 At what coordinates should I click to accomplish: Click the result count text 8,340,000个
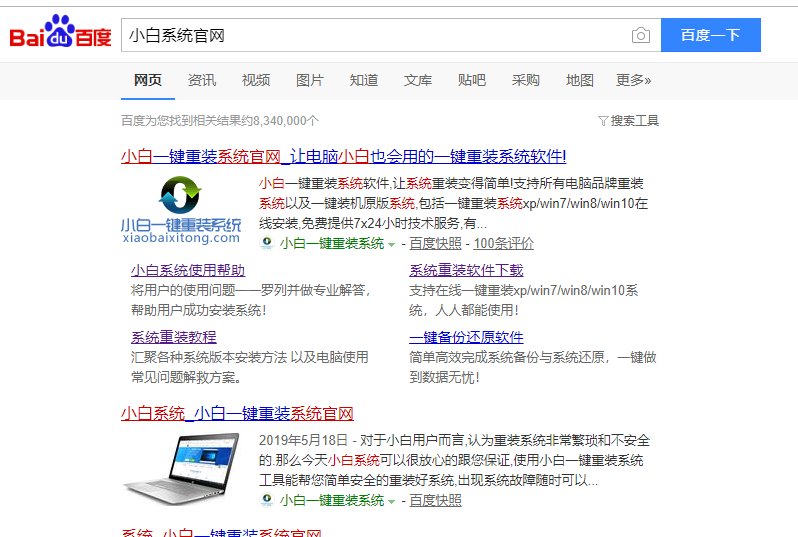(x=286, y=121)
